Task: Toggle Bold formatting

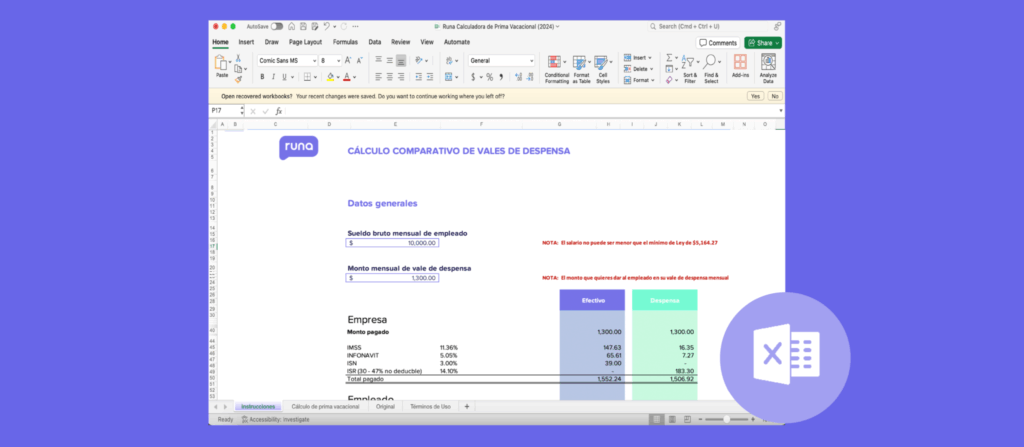Action: point(263,77)
